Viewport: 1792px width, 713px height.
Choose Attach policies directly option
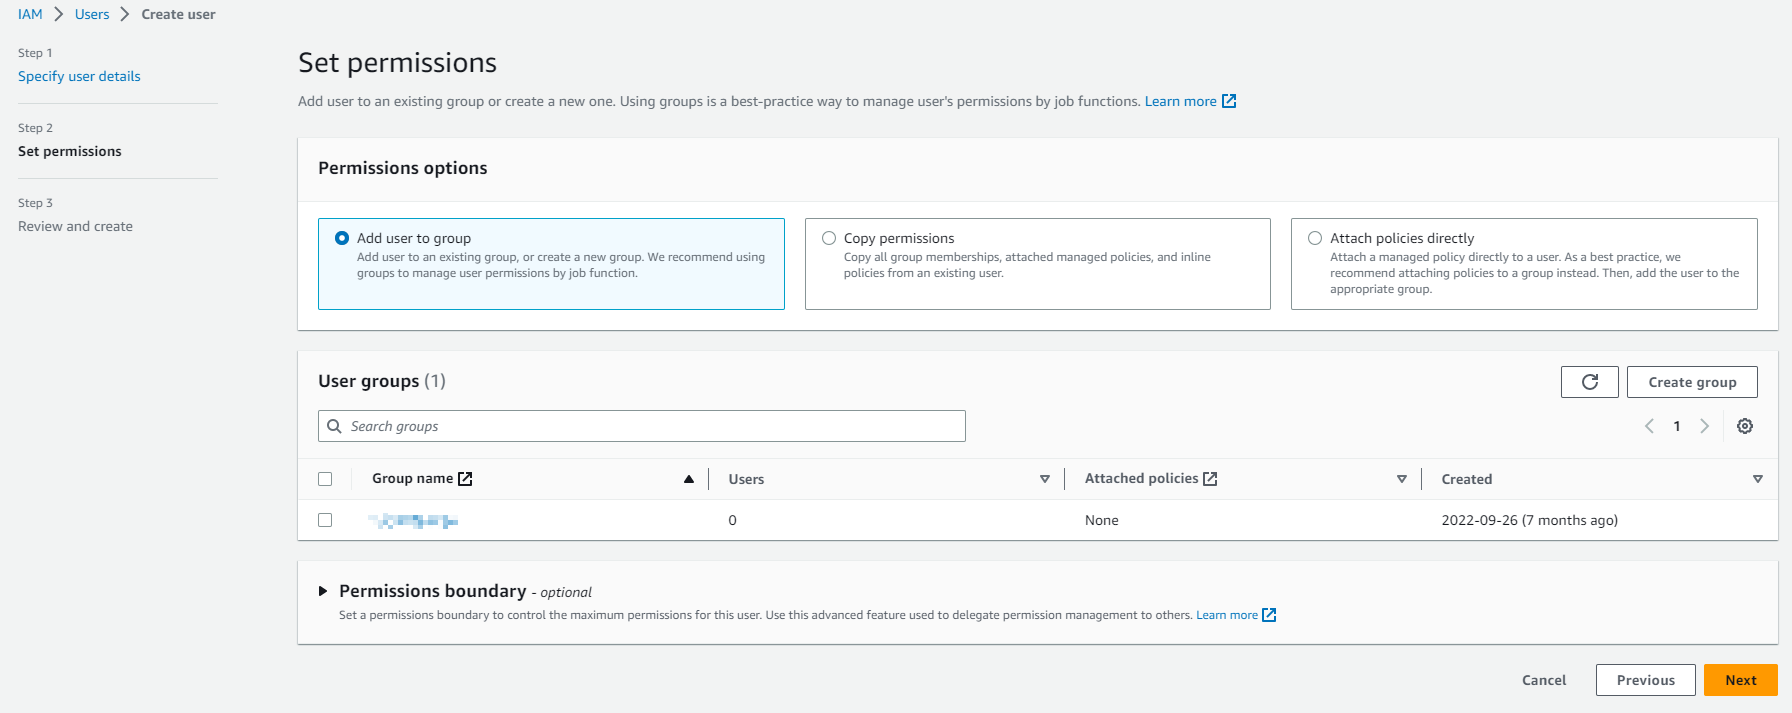1315,238
